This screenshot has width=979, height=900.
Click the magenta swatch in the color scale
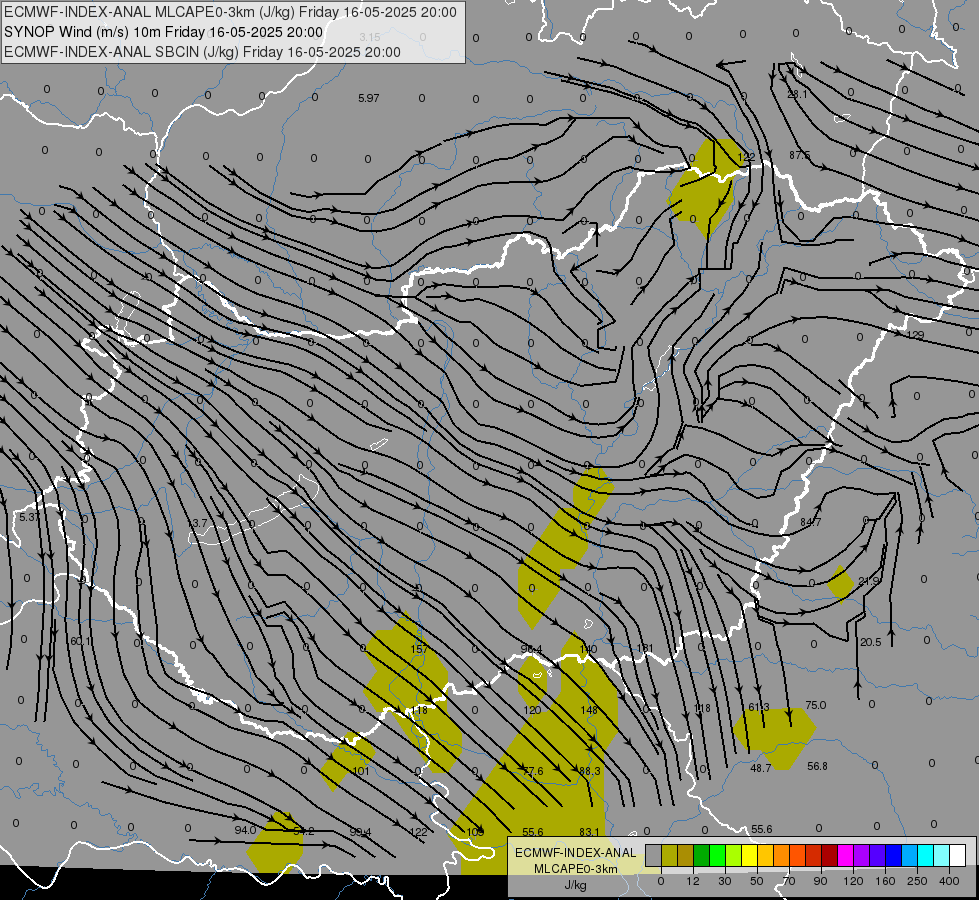845,855
